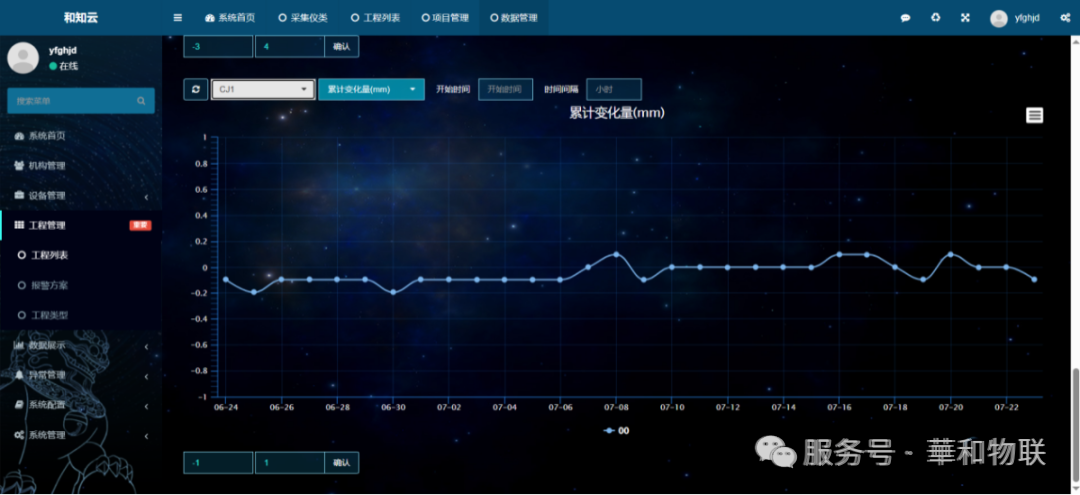This screenshot has width=1080, height=495.
Task: Click the lower range maximum field 1
Action: click(290, 463)
